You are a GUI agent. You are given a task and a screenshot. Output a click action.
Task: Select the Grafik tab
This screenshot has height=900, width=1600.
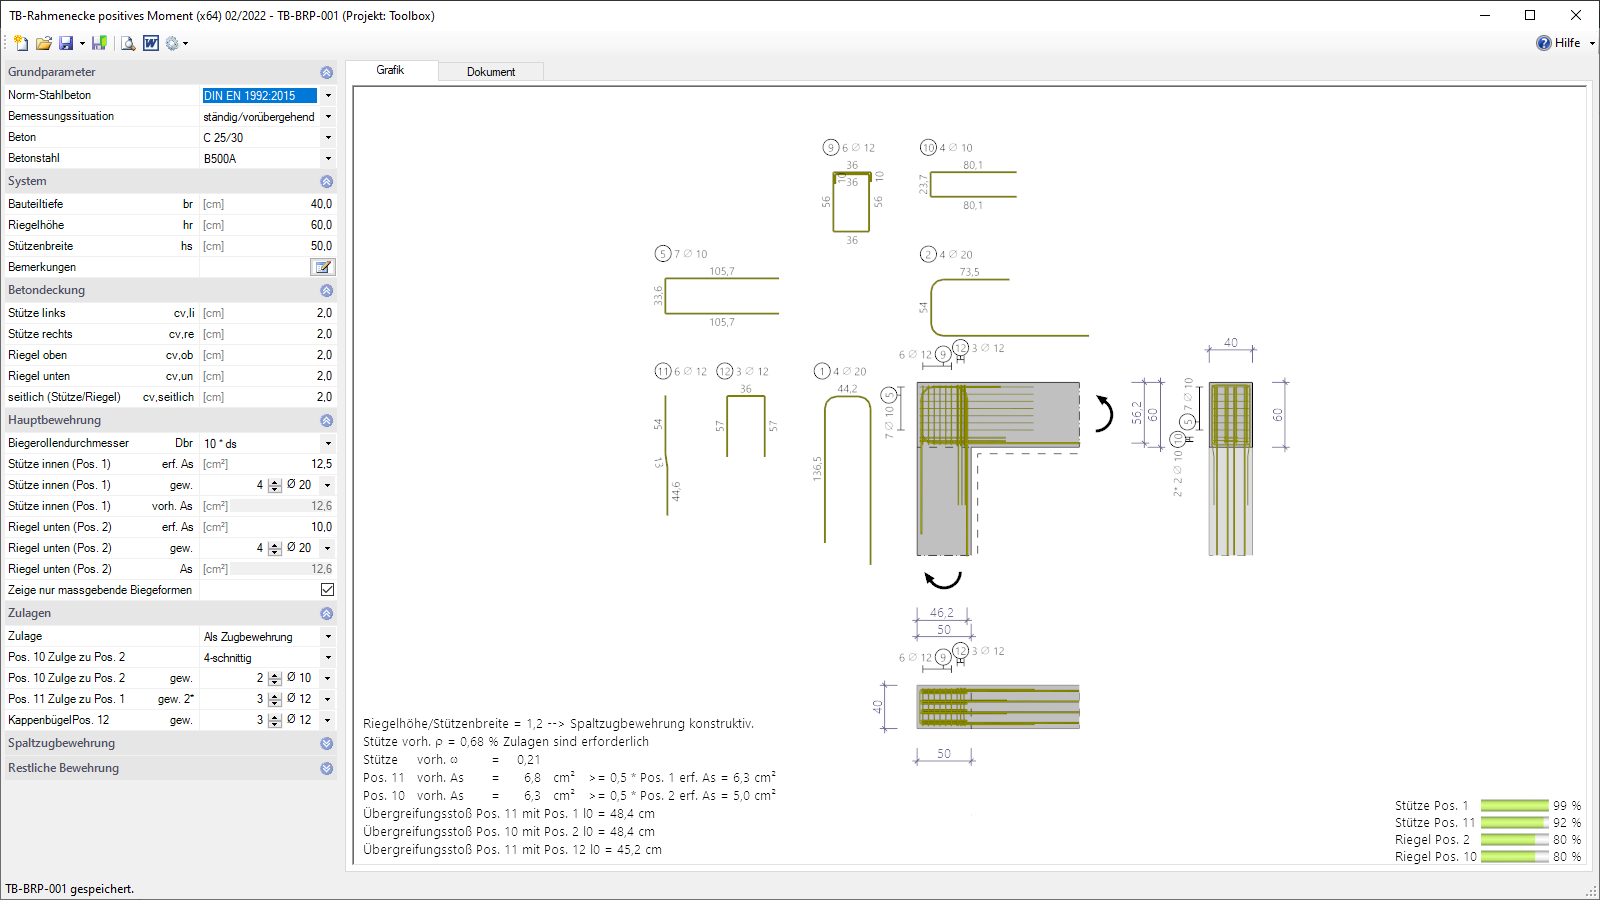pyautogui.click(x=390, y=70)
